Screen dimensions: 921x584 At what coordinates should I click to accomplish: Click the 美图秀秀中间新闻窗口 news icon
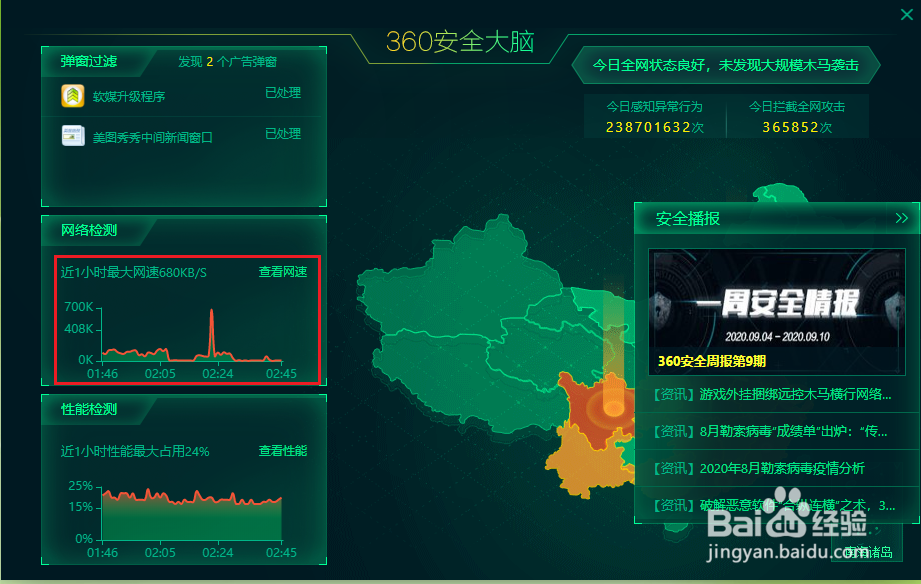coord(71,133)
